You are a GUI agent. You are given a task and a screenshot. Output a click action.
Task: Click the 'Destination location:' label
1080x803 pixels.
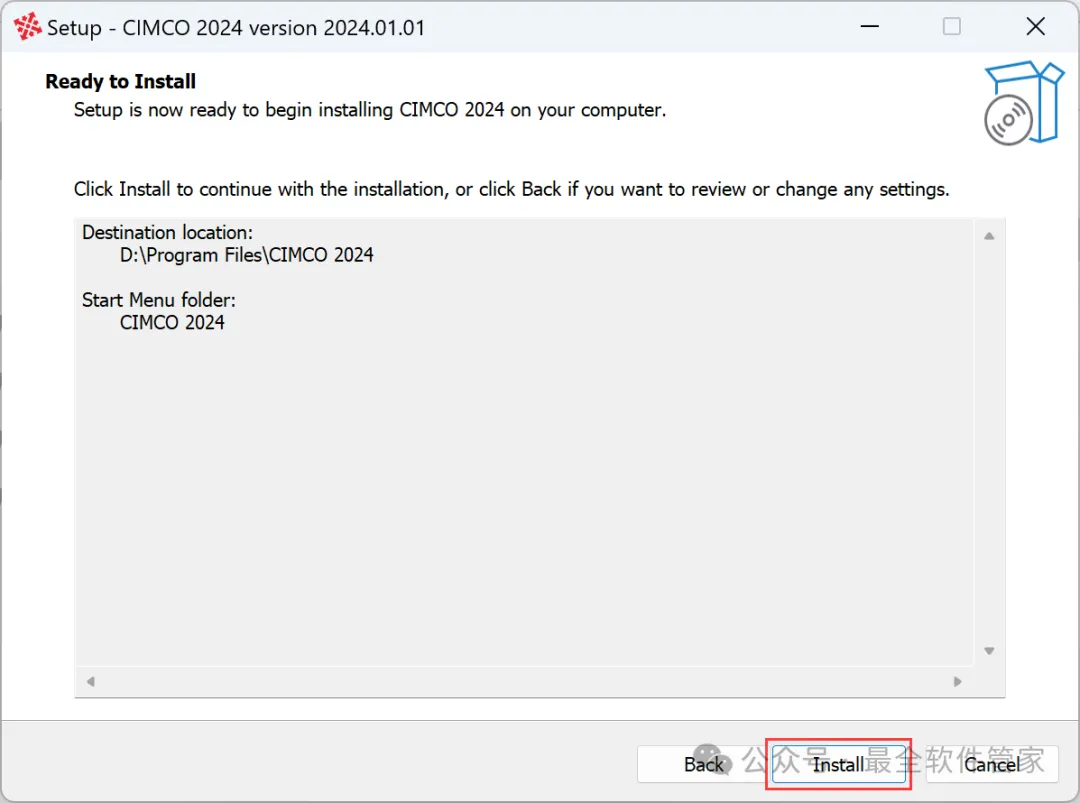point(167,233)
